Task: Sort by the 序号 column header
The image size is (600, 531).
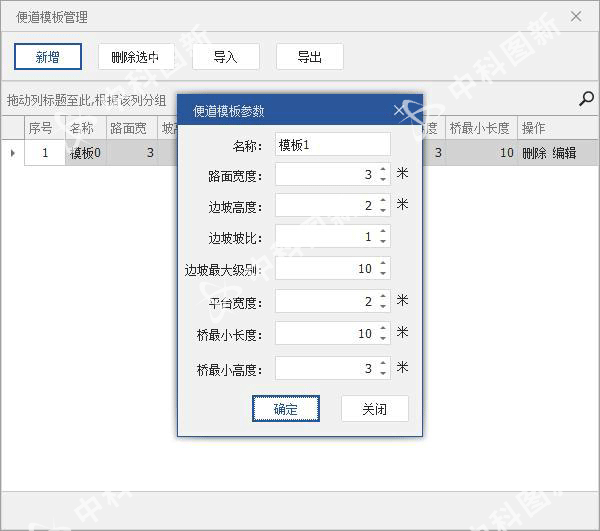Action: tap(40, 128)
